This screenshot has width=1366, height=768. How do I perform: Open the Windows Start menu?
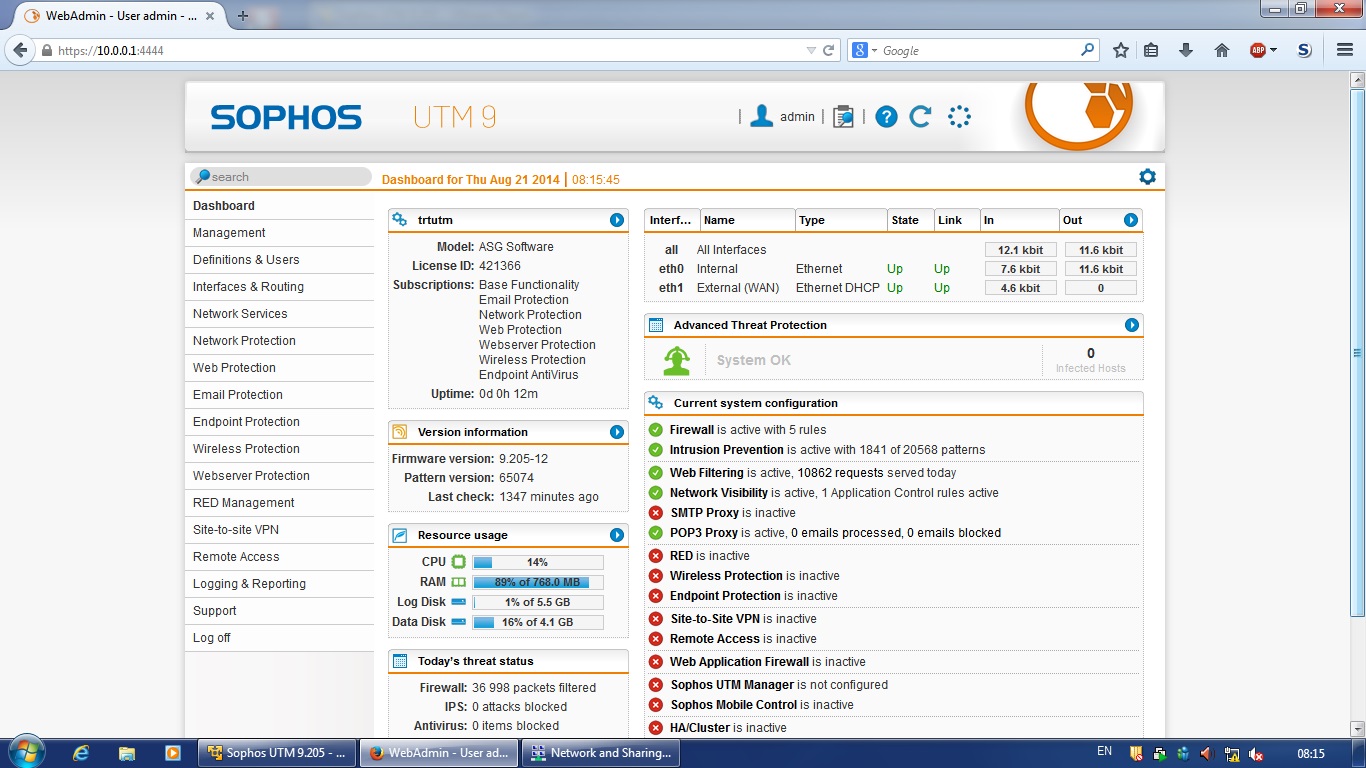[26, 752]
